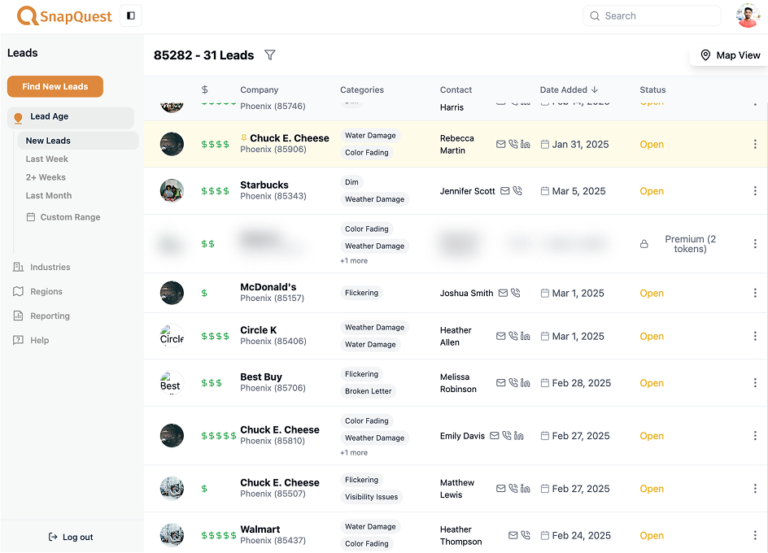768x553 pixels.
Task: Open the Walmart company thumbnail
Action: (172, 535)
